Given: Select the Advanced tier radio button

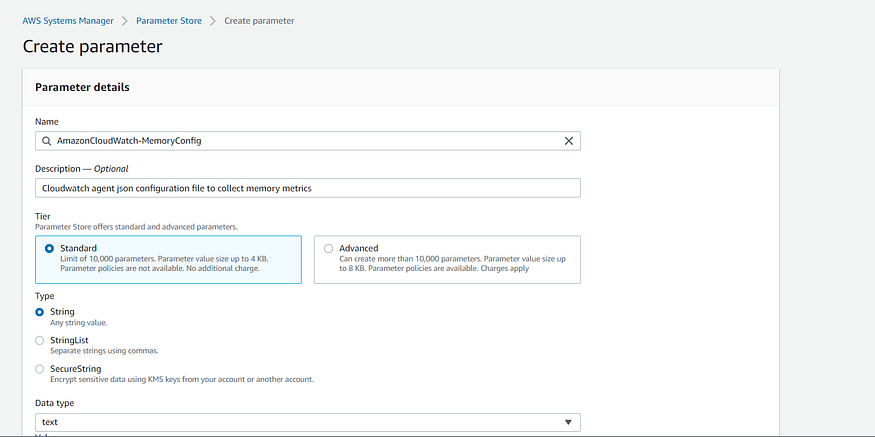Looking at the screenshot, I should pyautogui.click(x=329, y=248).
